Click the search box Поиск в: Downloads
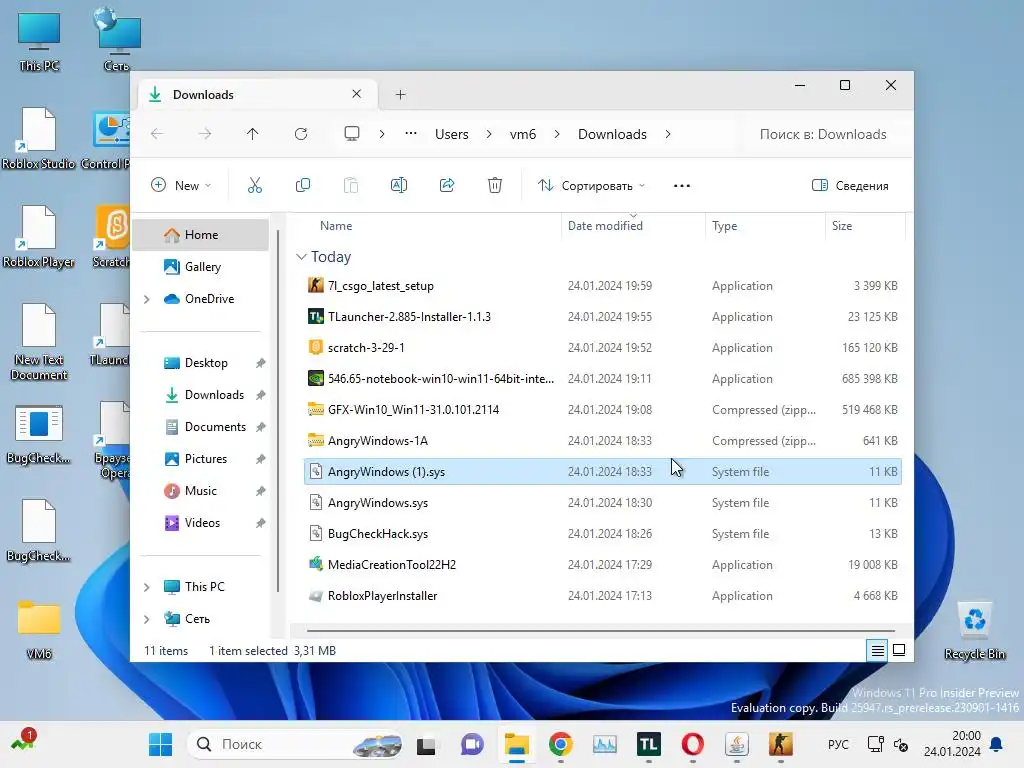 (x=823, y=134)
